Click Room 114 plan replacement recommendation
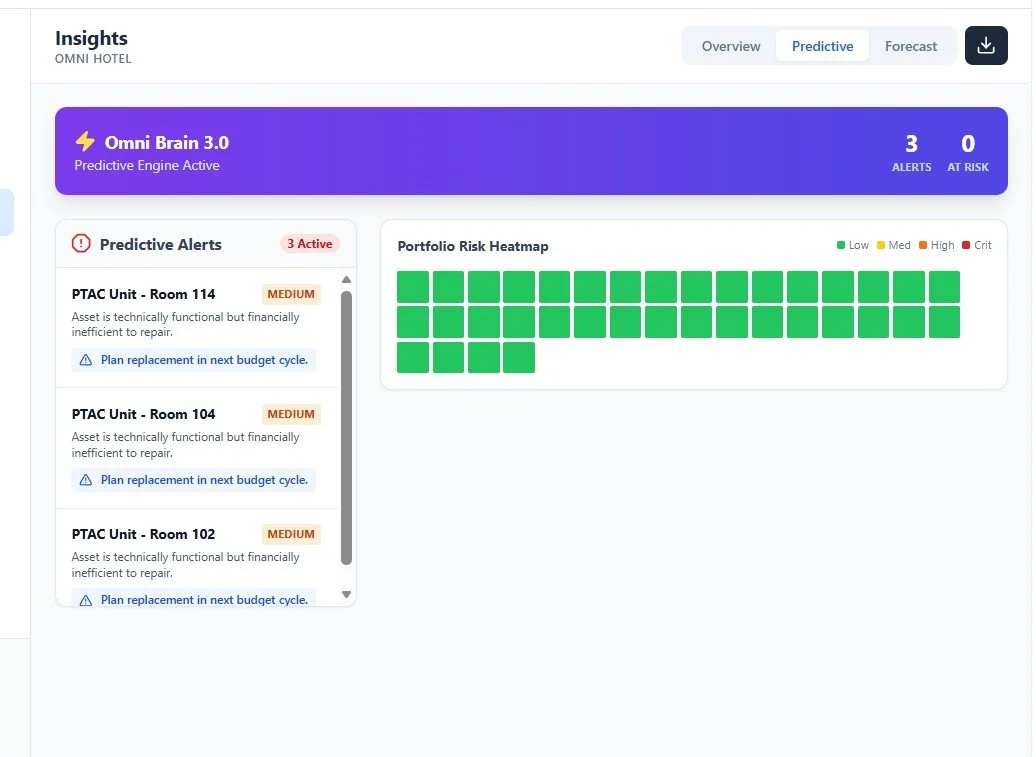Image resolution: width=1036 pixels, height=757 pixels. (x=194, y=360)
